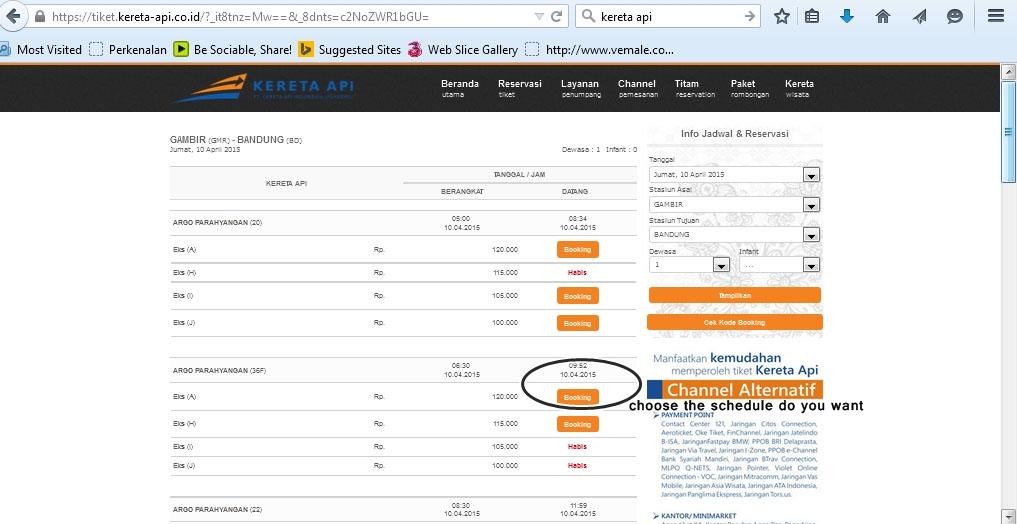
Task: Select the ARGO PARAHYANGAN (20) train name
Action: coord(217,222)
